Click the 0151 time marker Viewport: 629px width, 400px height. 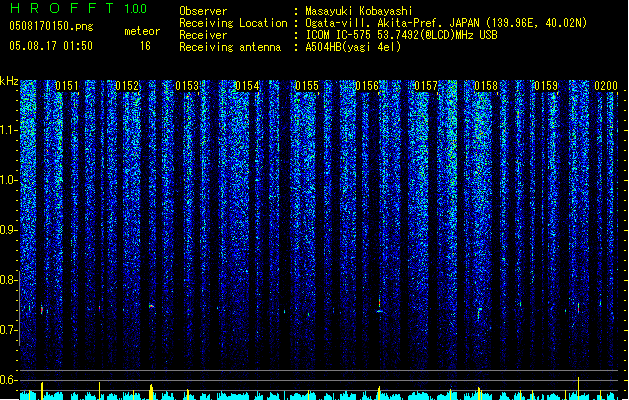[67, 86]
